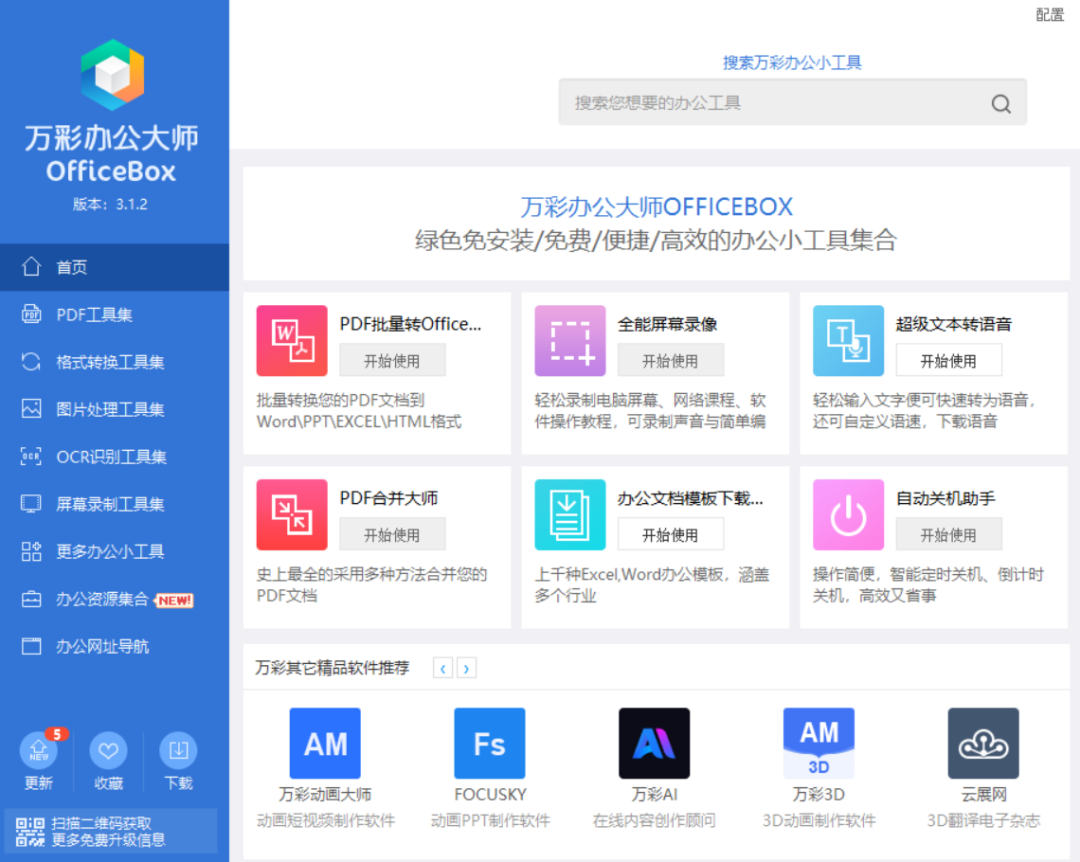Click the home icon beside 首页
Screen dimensions: 1080x862
(x=32, y=267)
